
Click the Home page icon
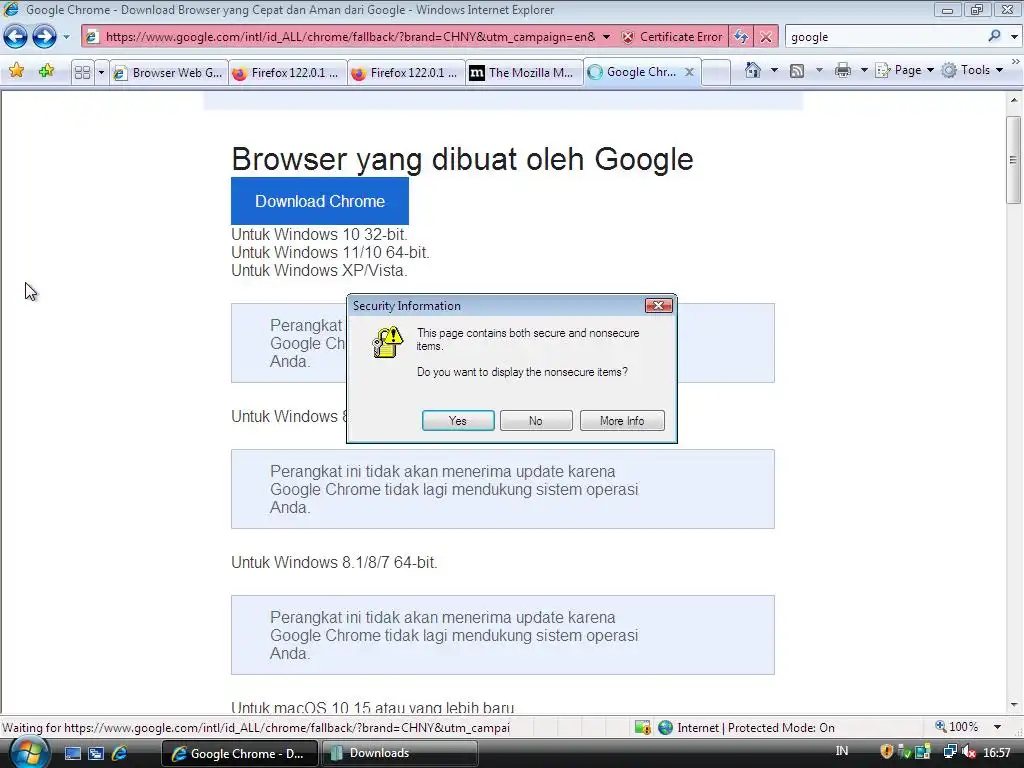753,70
